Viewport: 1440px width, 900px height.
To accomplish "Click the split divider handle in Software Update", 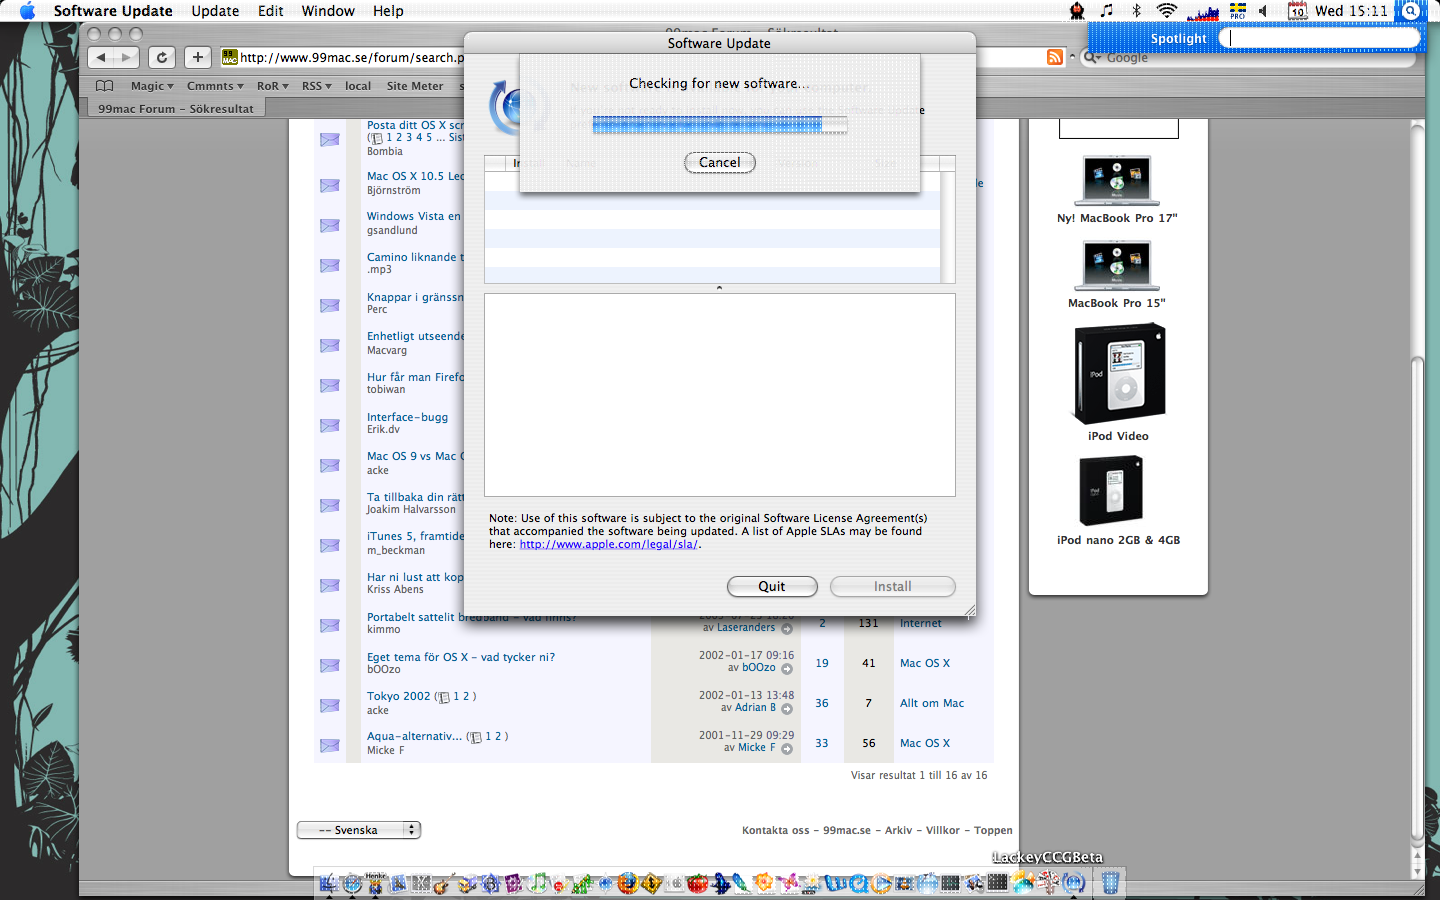I will (x=719, y=288).
